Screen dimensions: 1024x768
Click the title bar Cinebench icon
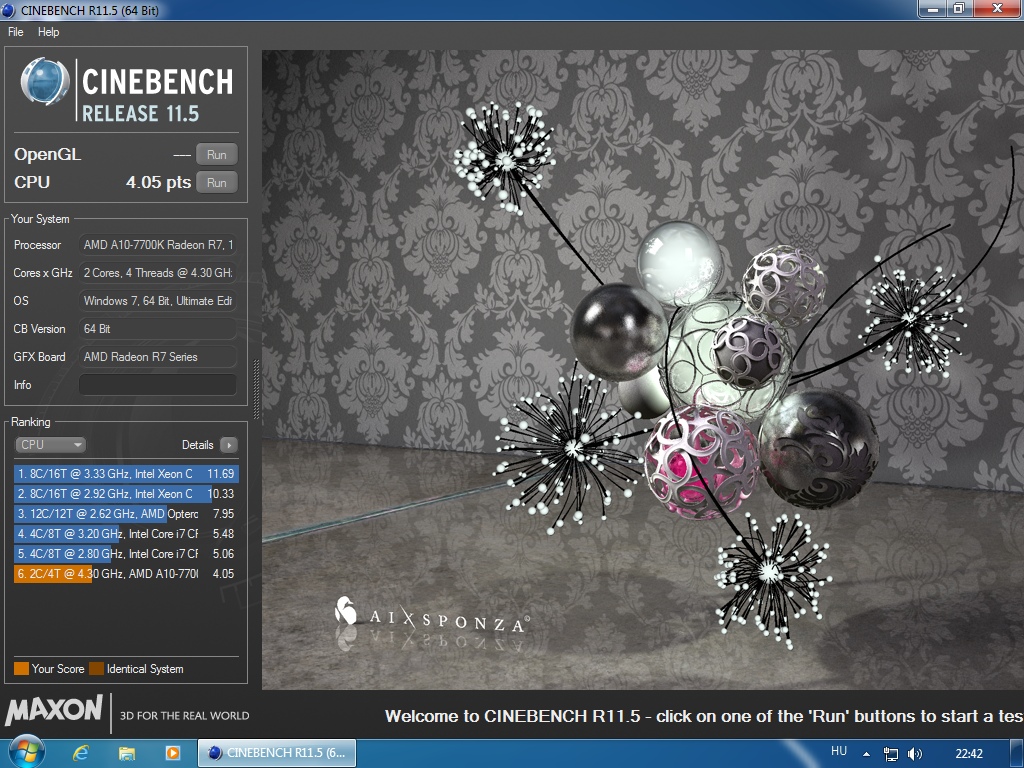tap(8, 10)
